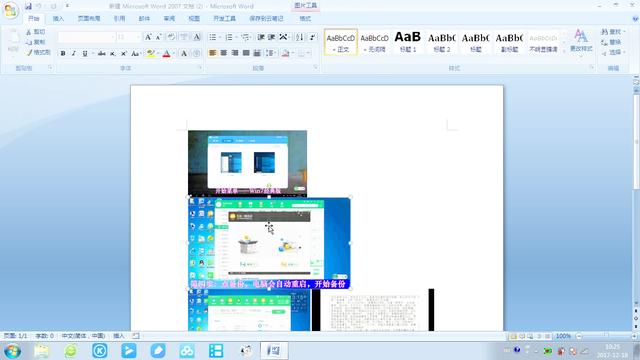Toggle left alignment button
Viewport: 640px width, 360px height.
213,53
